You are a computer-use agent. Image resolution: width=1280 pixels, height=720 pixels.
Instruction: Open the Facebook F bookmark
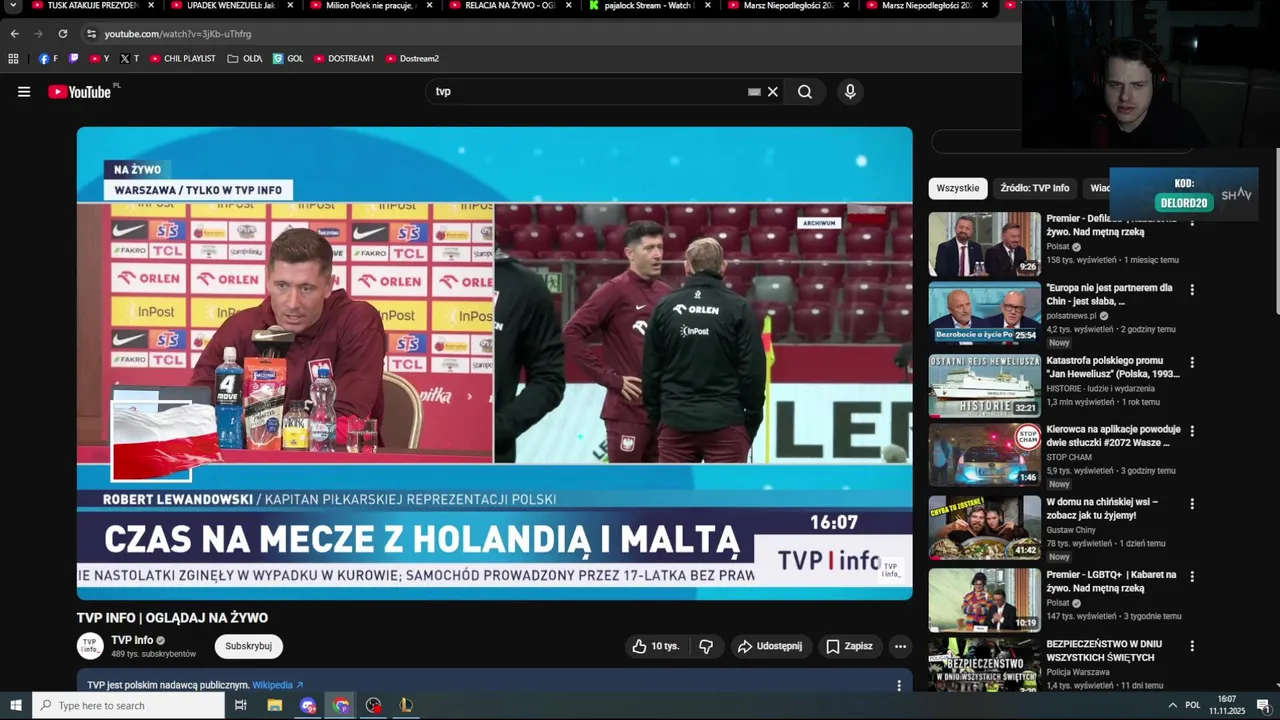[x=48, y=59]
